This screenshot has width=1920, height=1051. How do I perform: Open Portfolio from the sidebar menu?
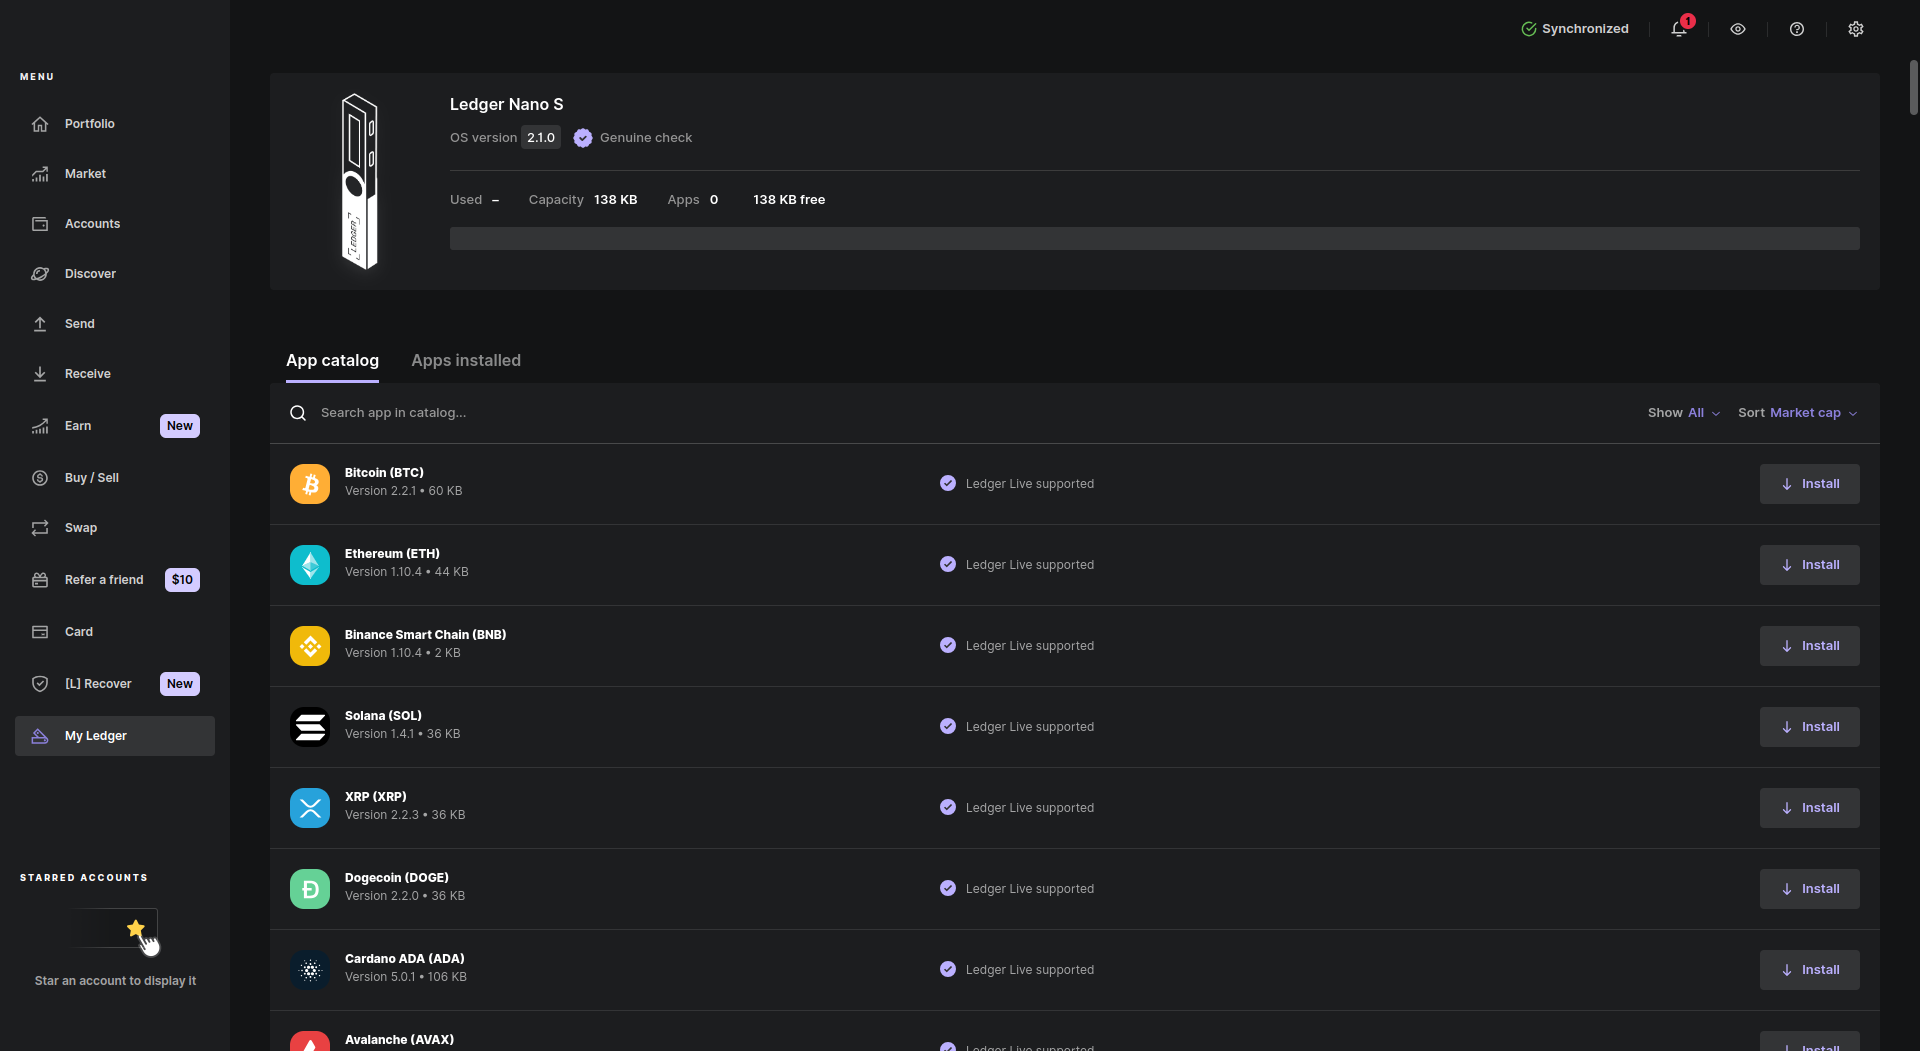(x=90, y=124)
